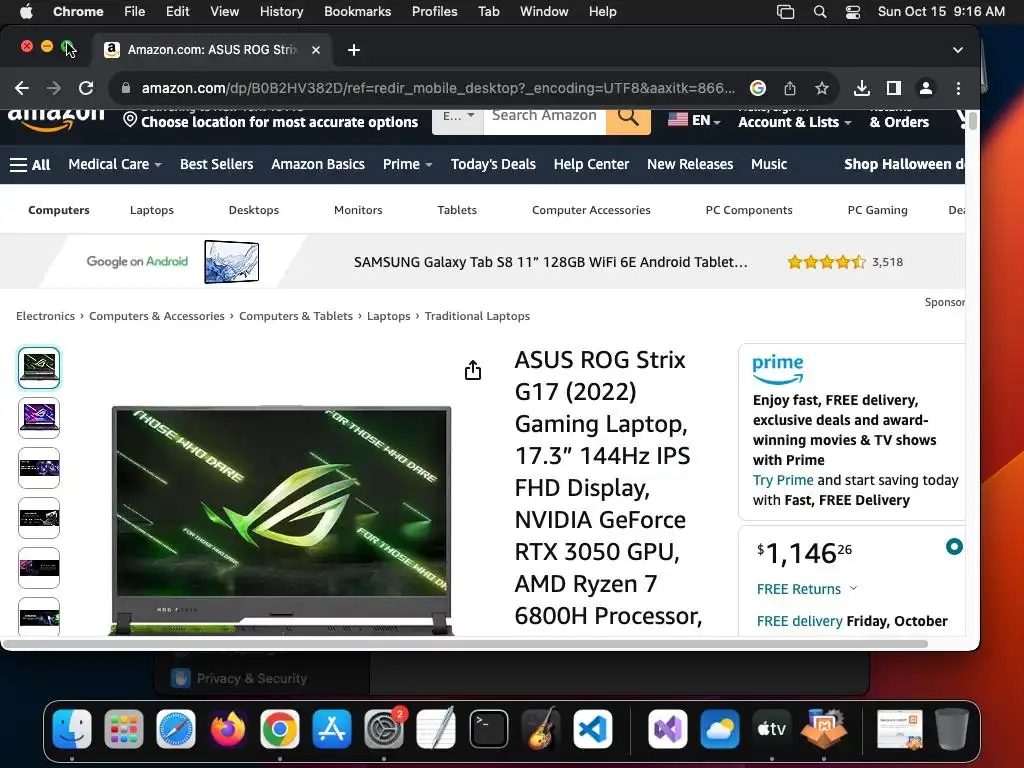Image resolution: width=1024 pixels, height=768 pixels.
Task: Open Finder in the Dock
Action: coord(72,729)
